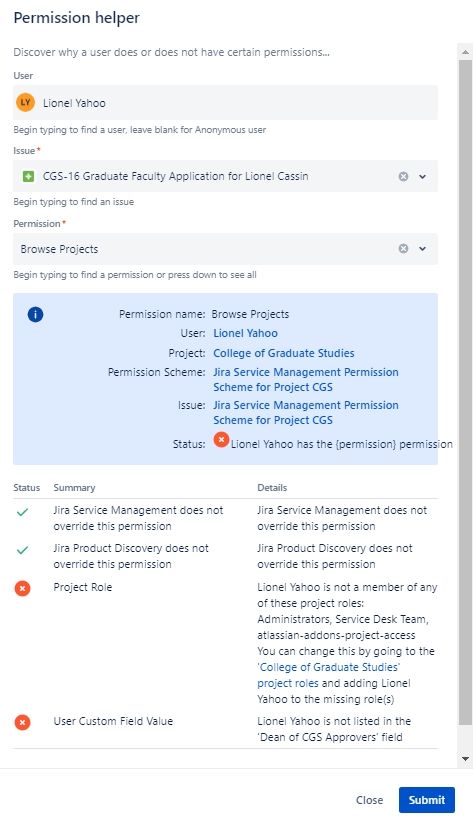The width and height of the screenshot is (473, 820).
Task: Click the LY user avatar icon
Action: tap(25, 102)
